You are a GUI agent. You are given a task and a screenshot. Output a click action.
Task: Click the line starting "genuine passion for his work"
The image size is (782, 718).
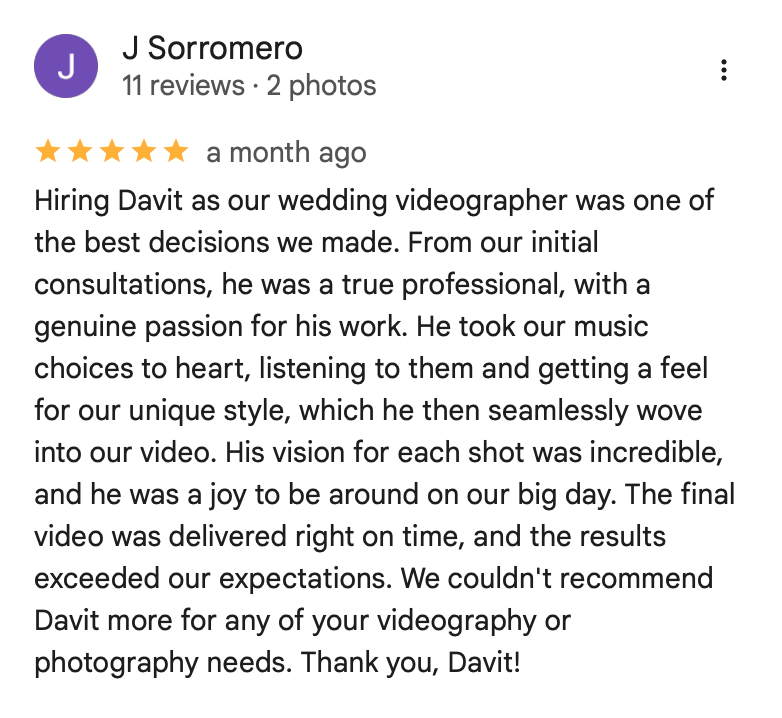point(341,327)
